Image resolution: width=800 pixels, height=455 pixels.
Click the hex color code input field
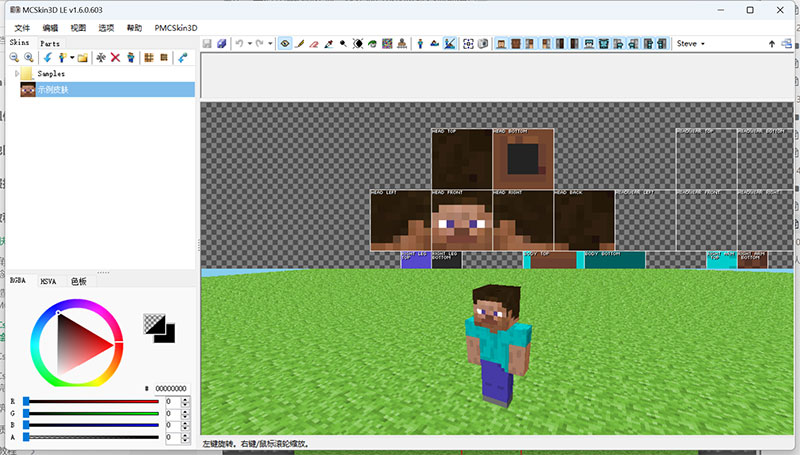[170, 388]
